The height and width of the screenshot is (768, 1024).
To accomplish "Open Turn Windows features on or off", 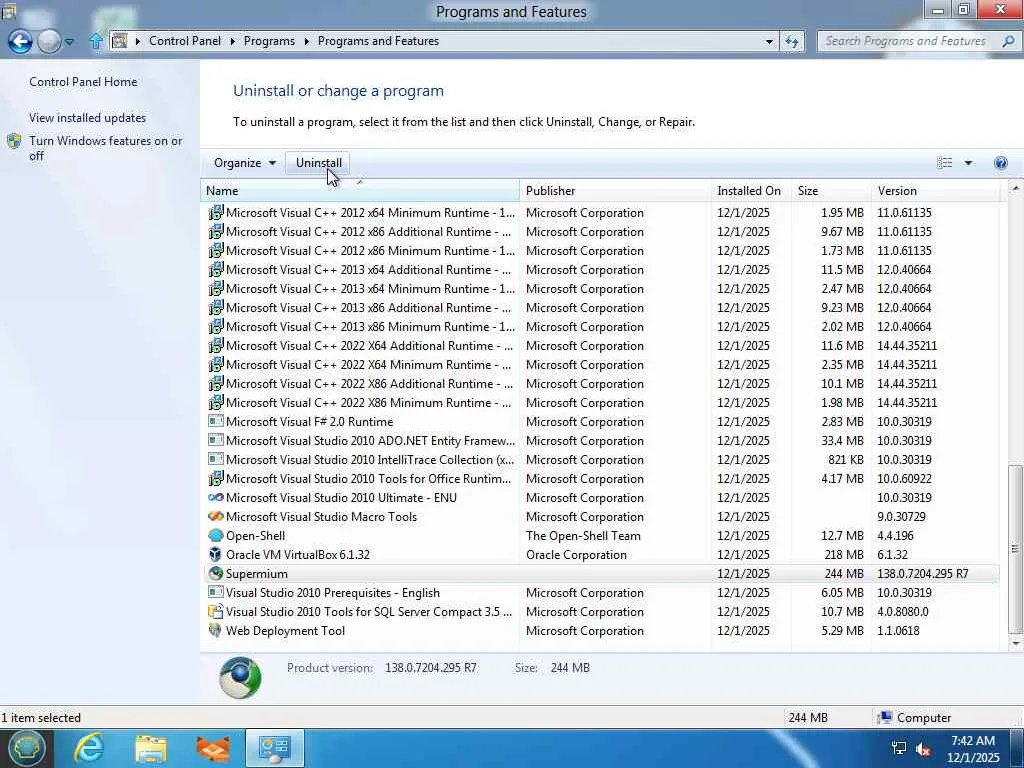I will coord(106,148).
